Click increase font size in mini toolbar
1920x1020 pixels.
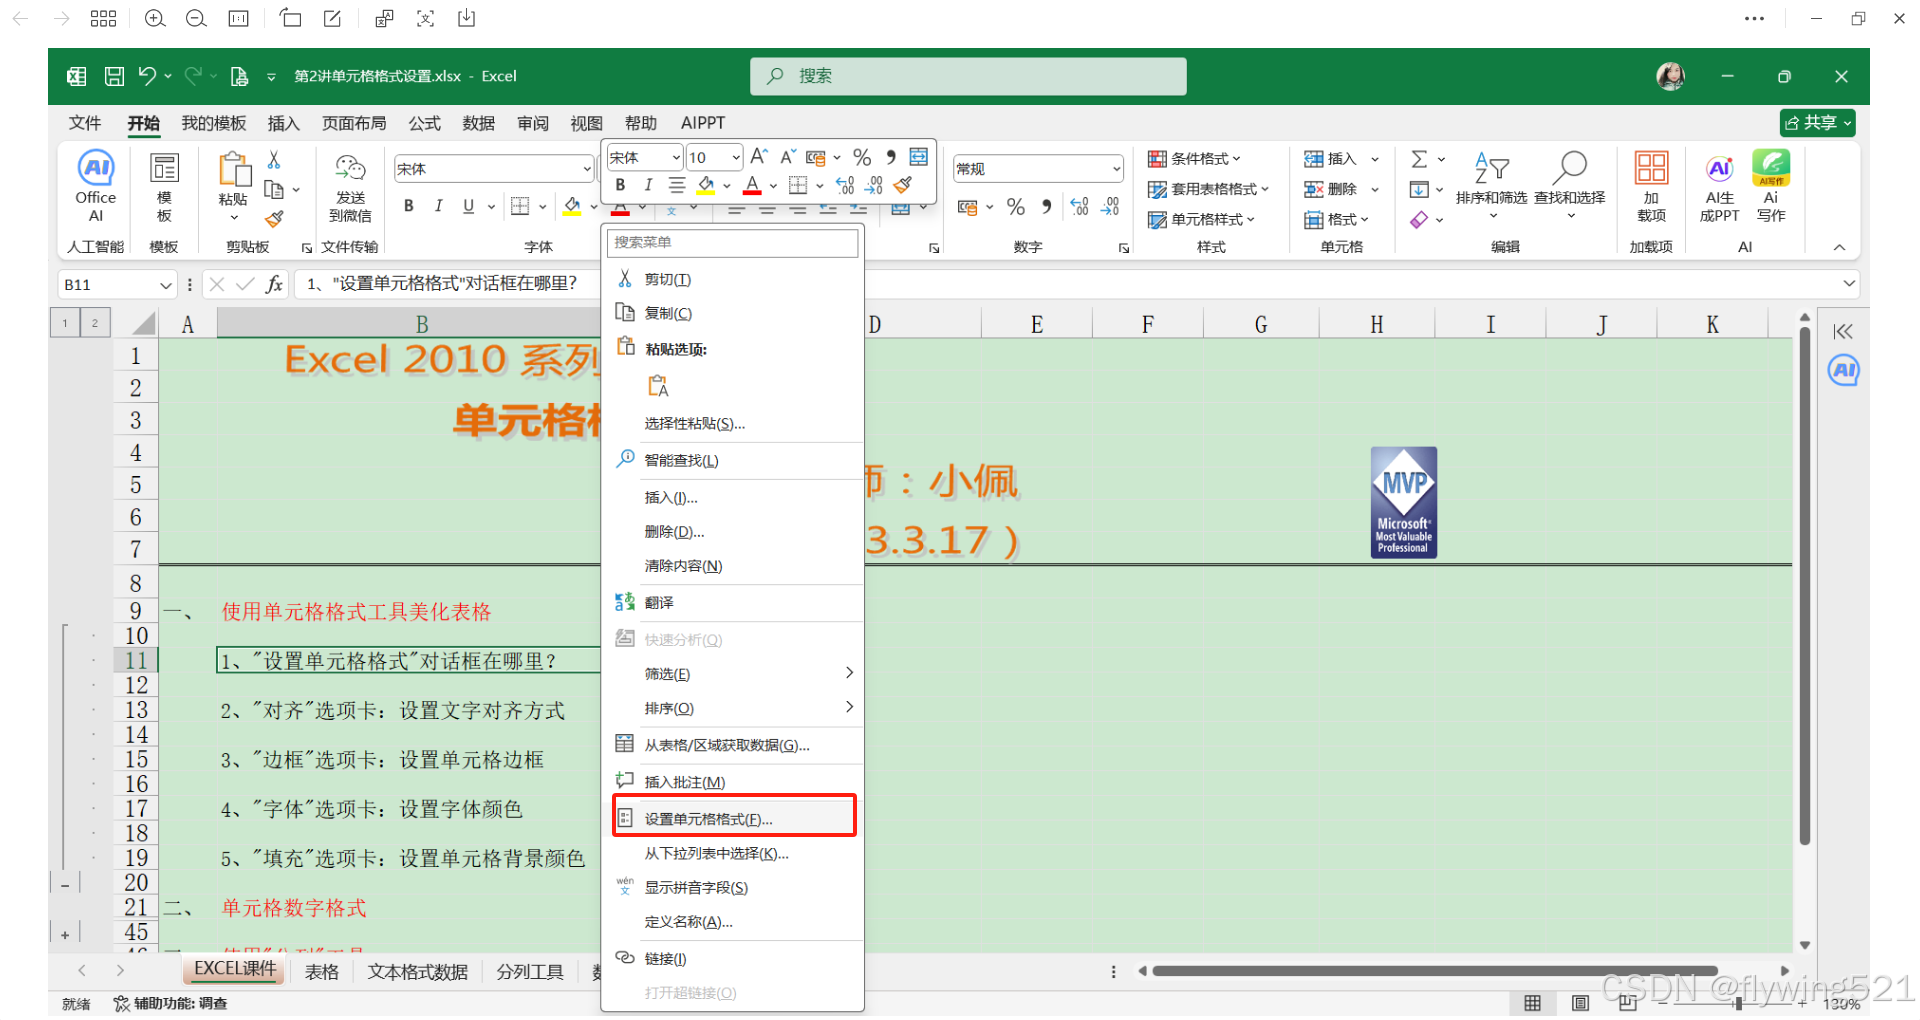(x=759, y=157)
